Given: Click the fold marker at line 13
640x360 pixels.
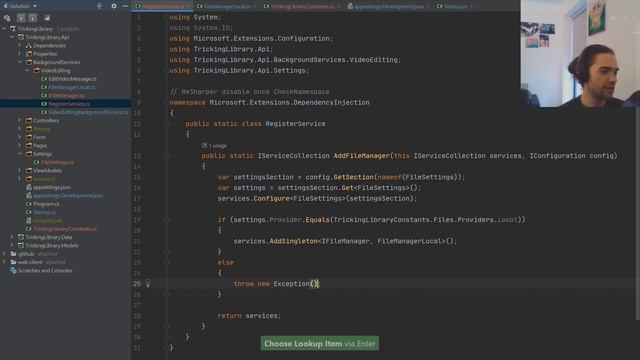Looking at the screenshot, I should click(167, 156).
